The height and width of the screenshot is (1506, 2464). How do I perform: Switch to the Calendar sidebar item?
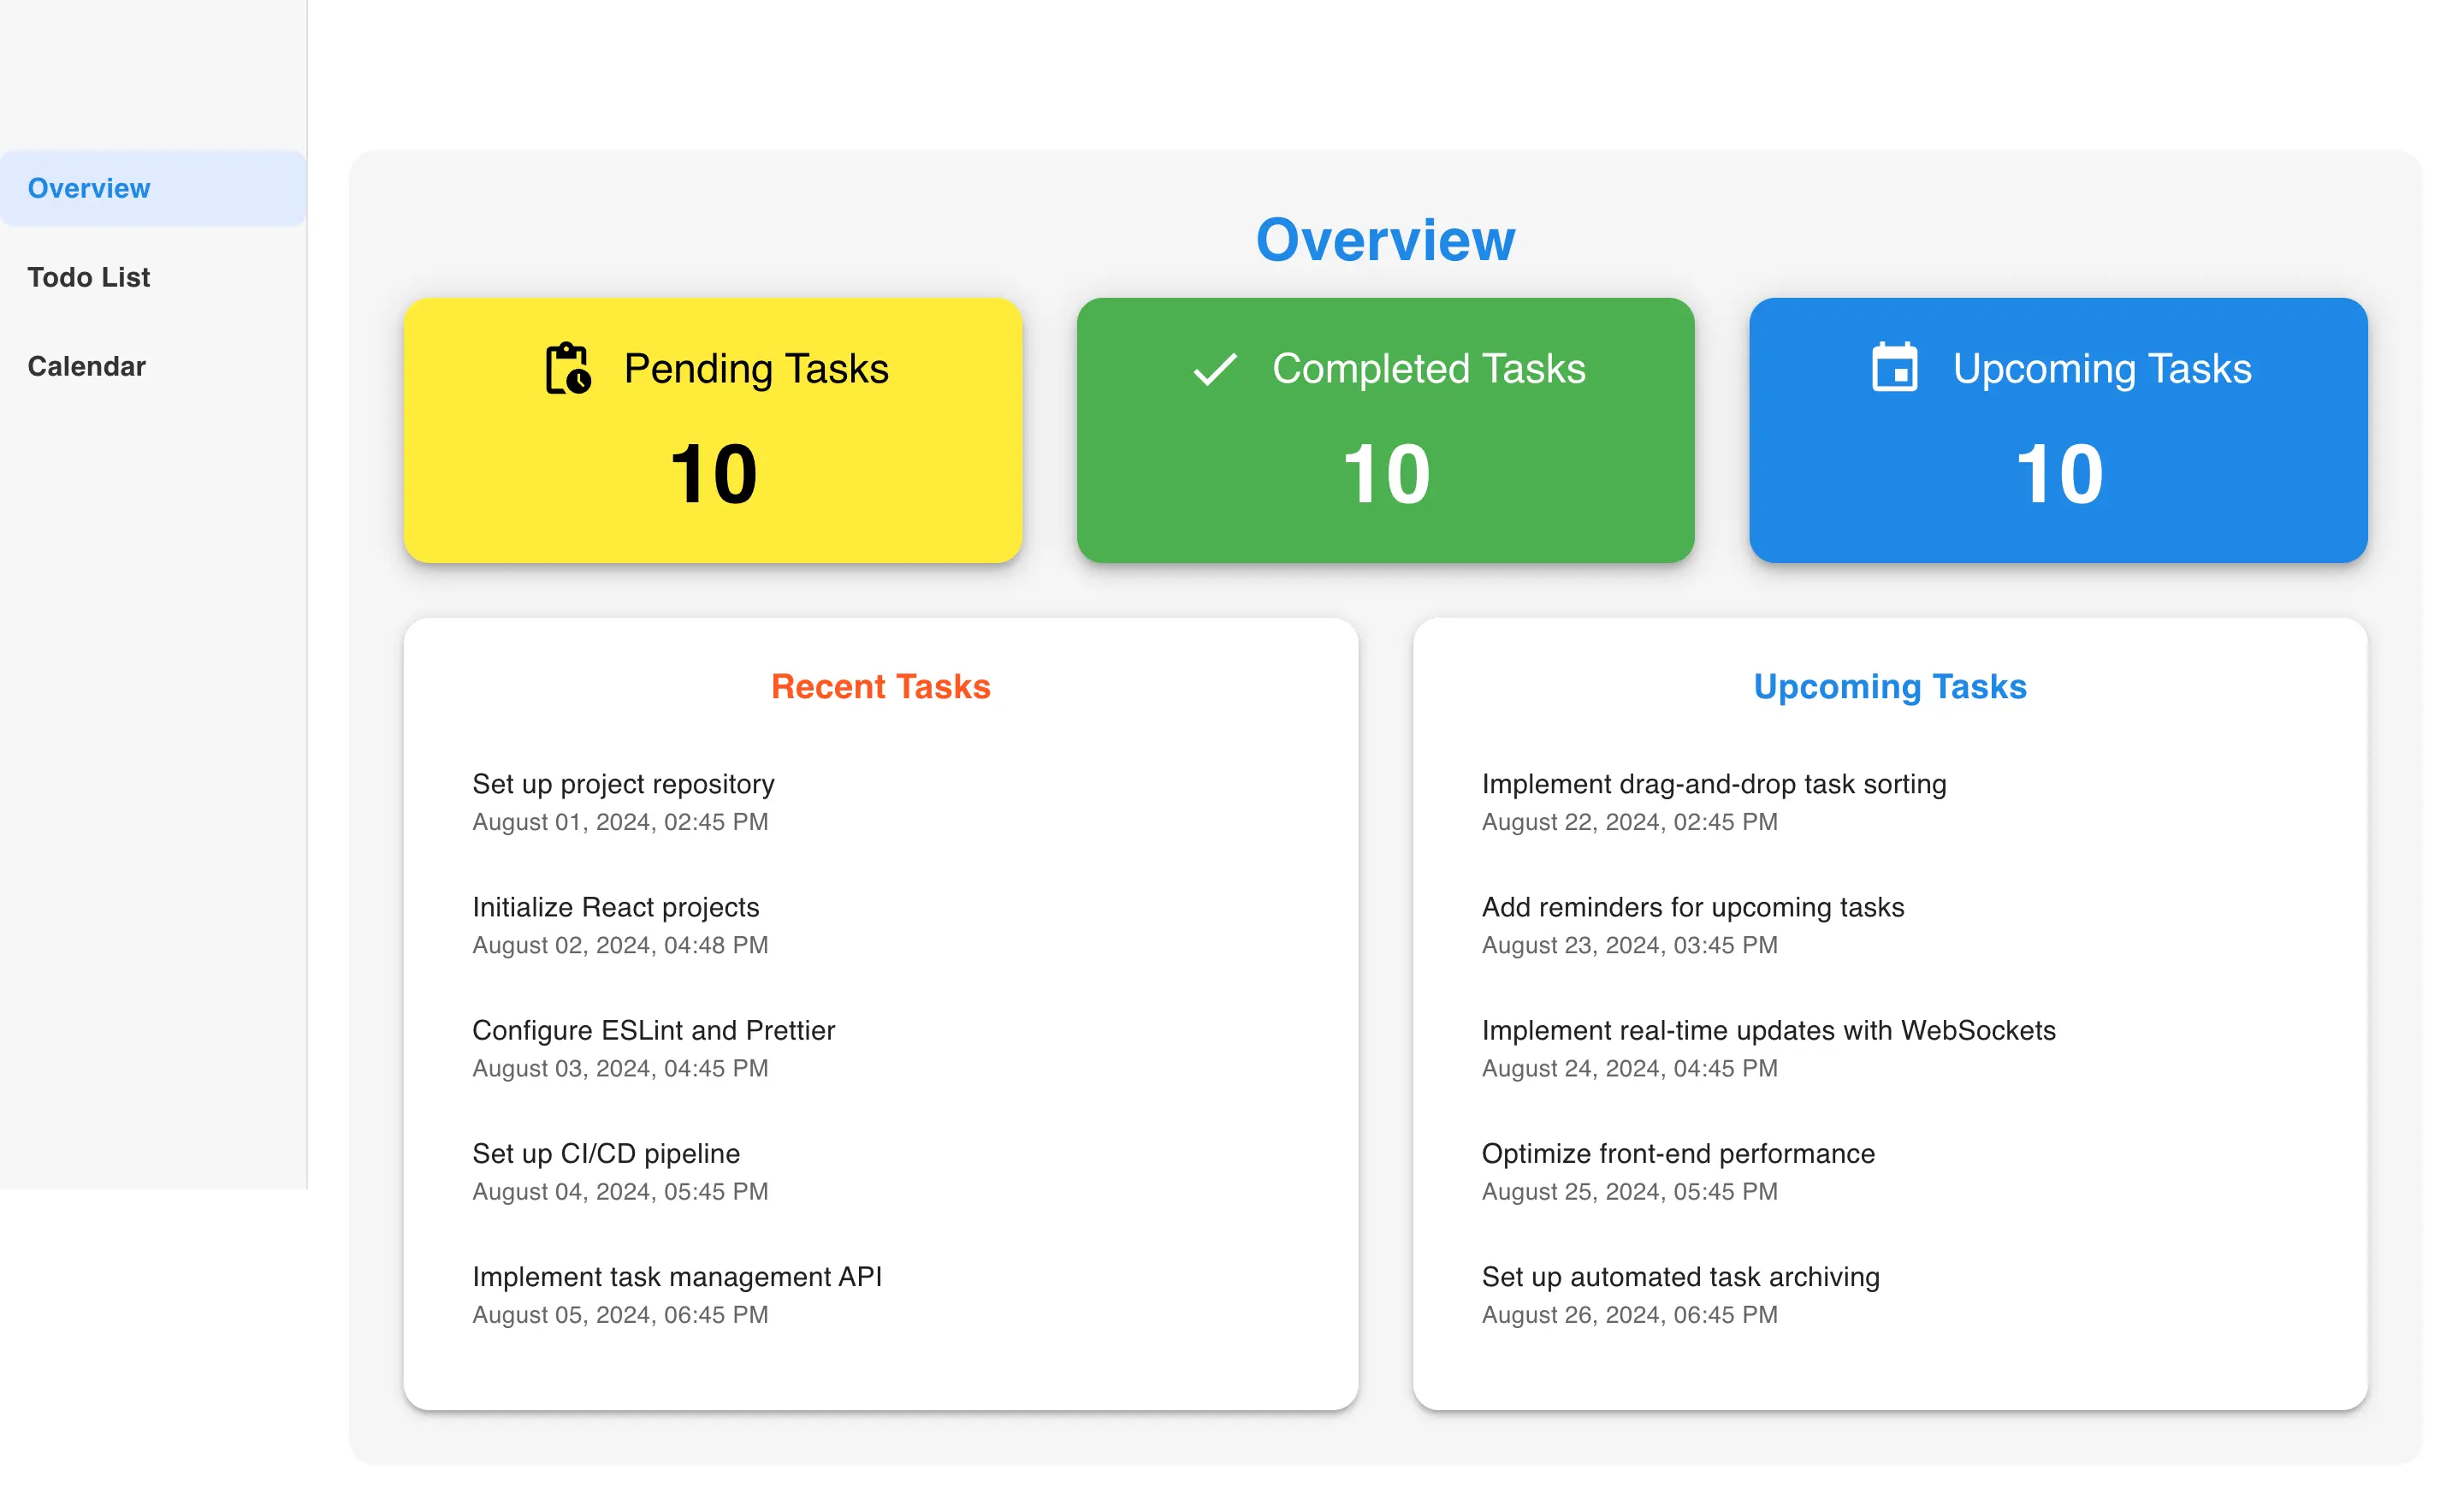(x=87, y=366)
